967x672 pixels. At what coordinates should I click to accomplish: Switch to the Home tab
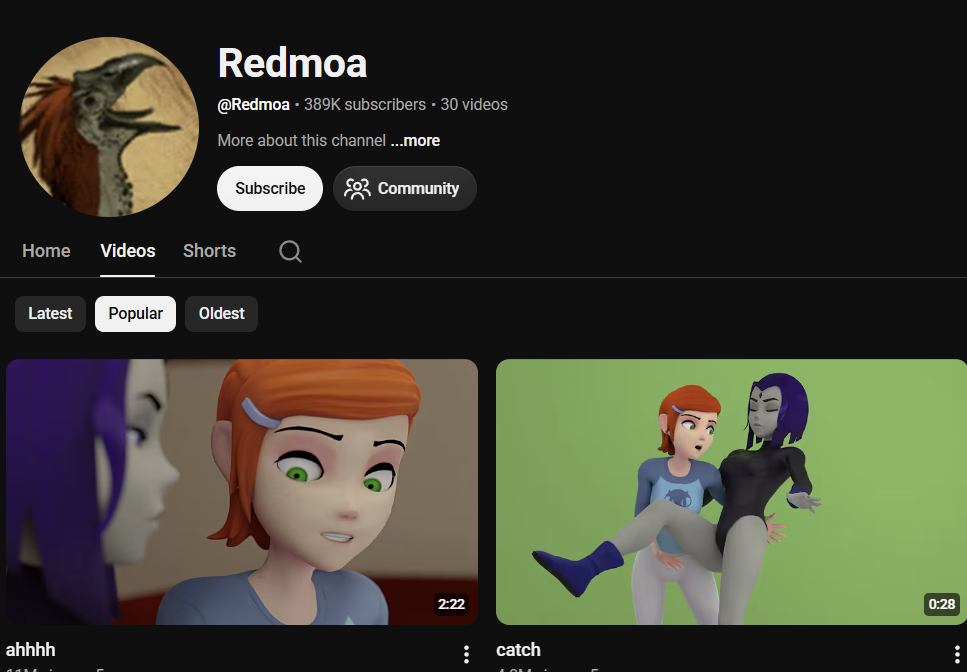click(46, 251)
